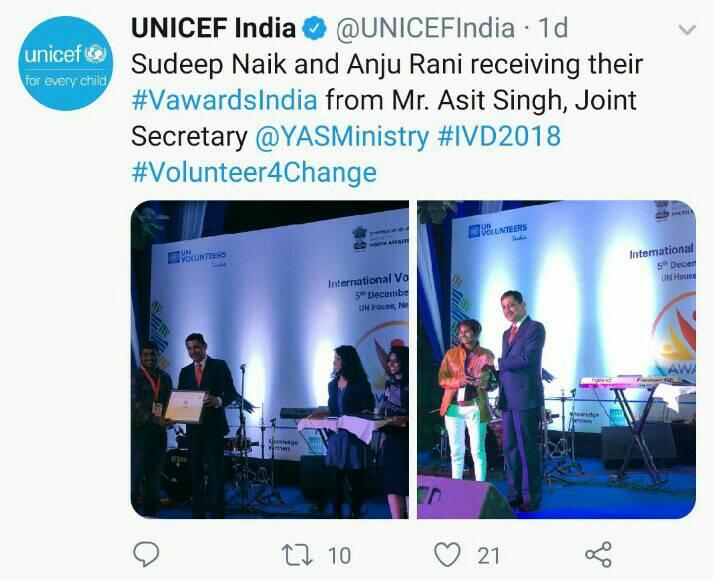Viewport: 713px width, 580px height.
Task: Open the reply comment bubble icon
Action: (146, 554)
